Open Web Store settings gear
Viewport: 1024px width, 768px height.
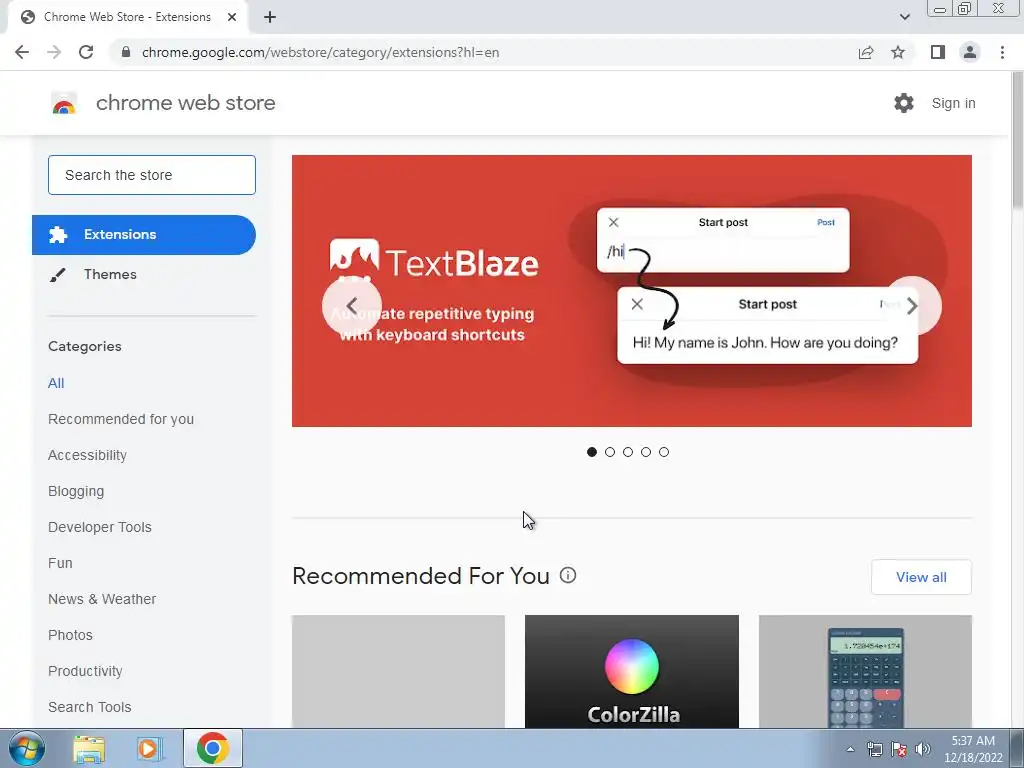904,103
